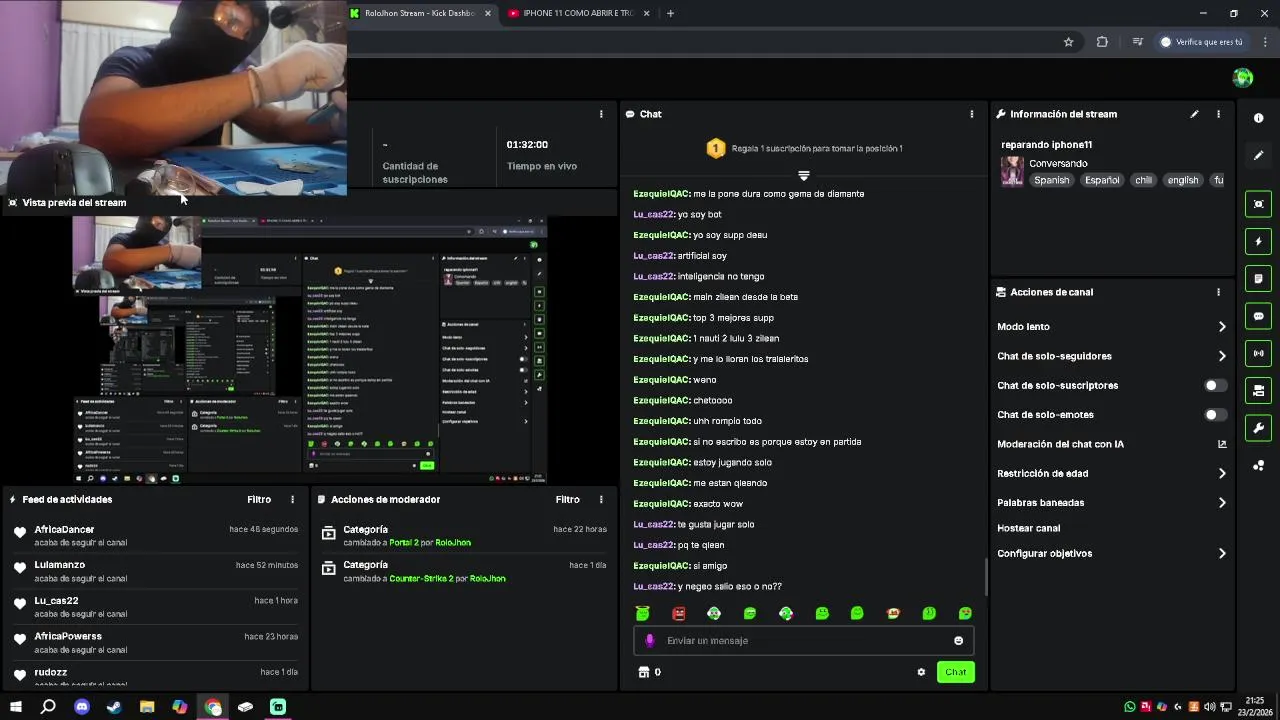This screenshot has width=1280, height=720.
Task: Expand Configurar objetivos settings
Action: [x=1222, y=553]
